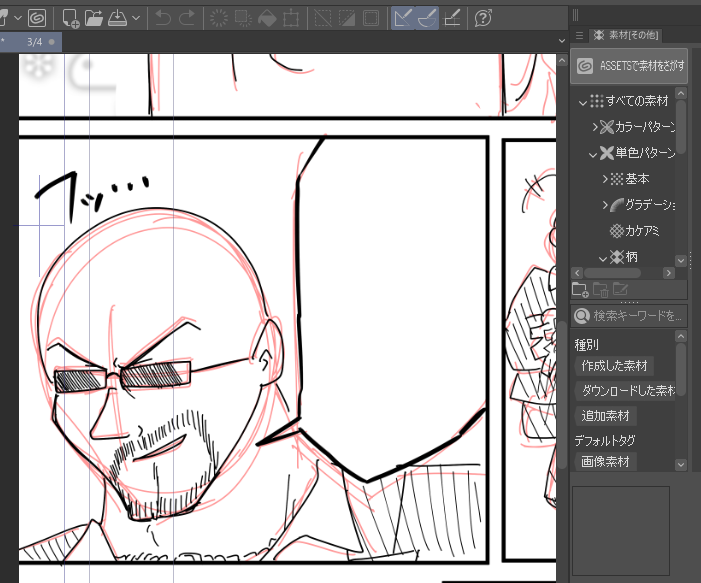Image resolution: width=701 pixels, height=583 pixels.
Task: Collapse the すべての素材 tree node
Action: (x=583, y=102)
